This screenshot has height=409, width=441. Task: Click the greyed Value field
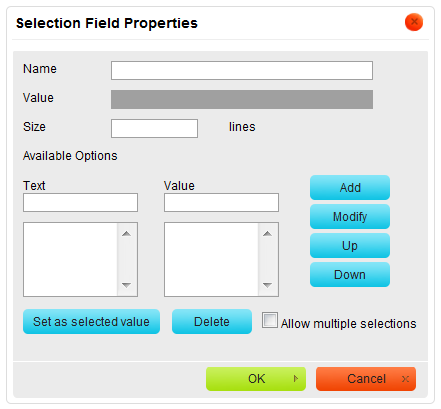tap(242, 99)
